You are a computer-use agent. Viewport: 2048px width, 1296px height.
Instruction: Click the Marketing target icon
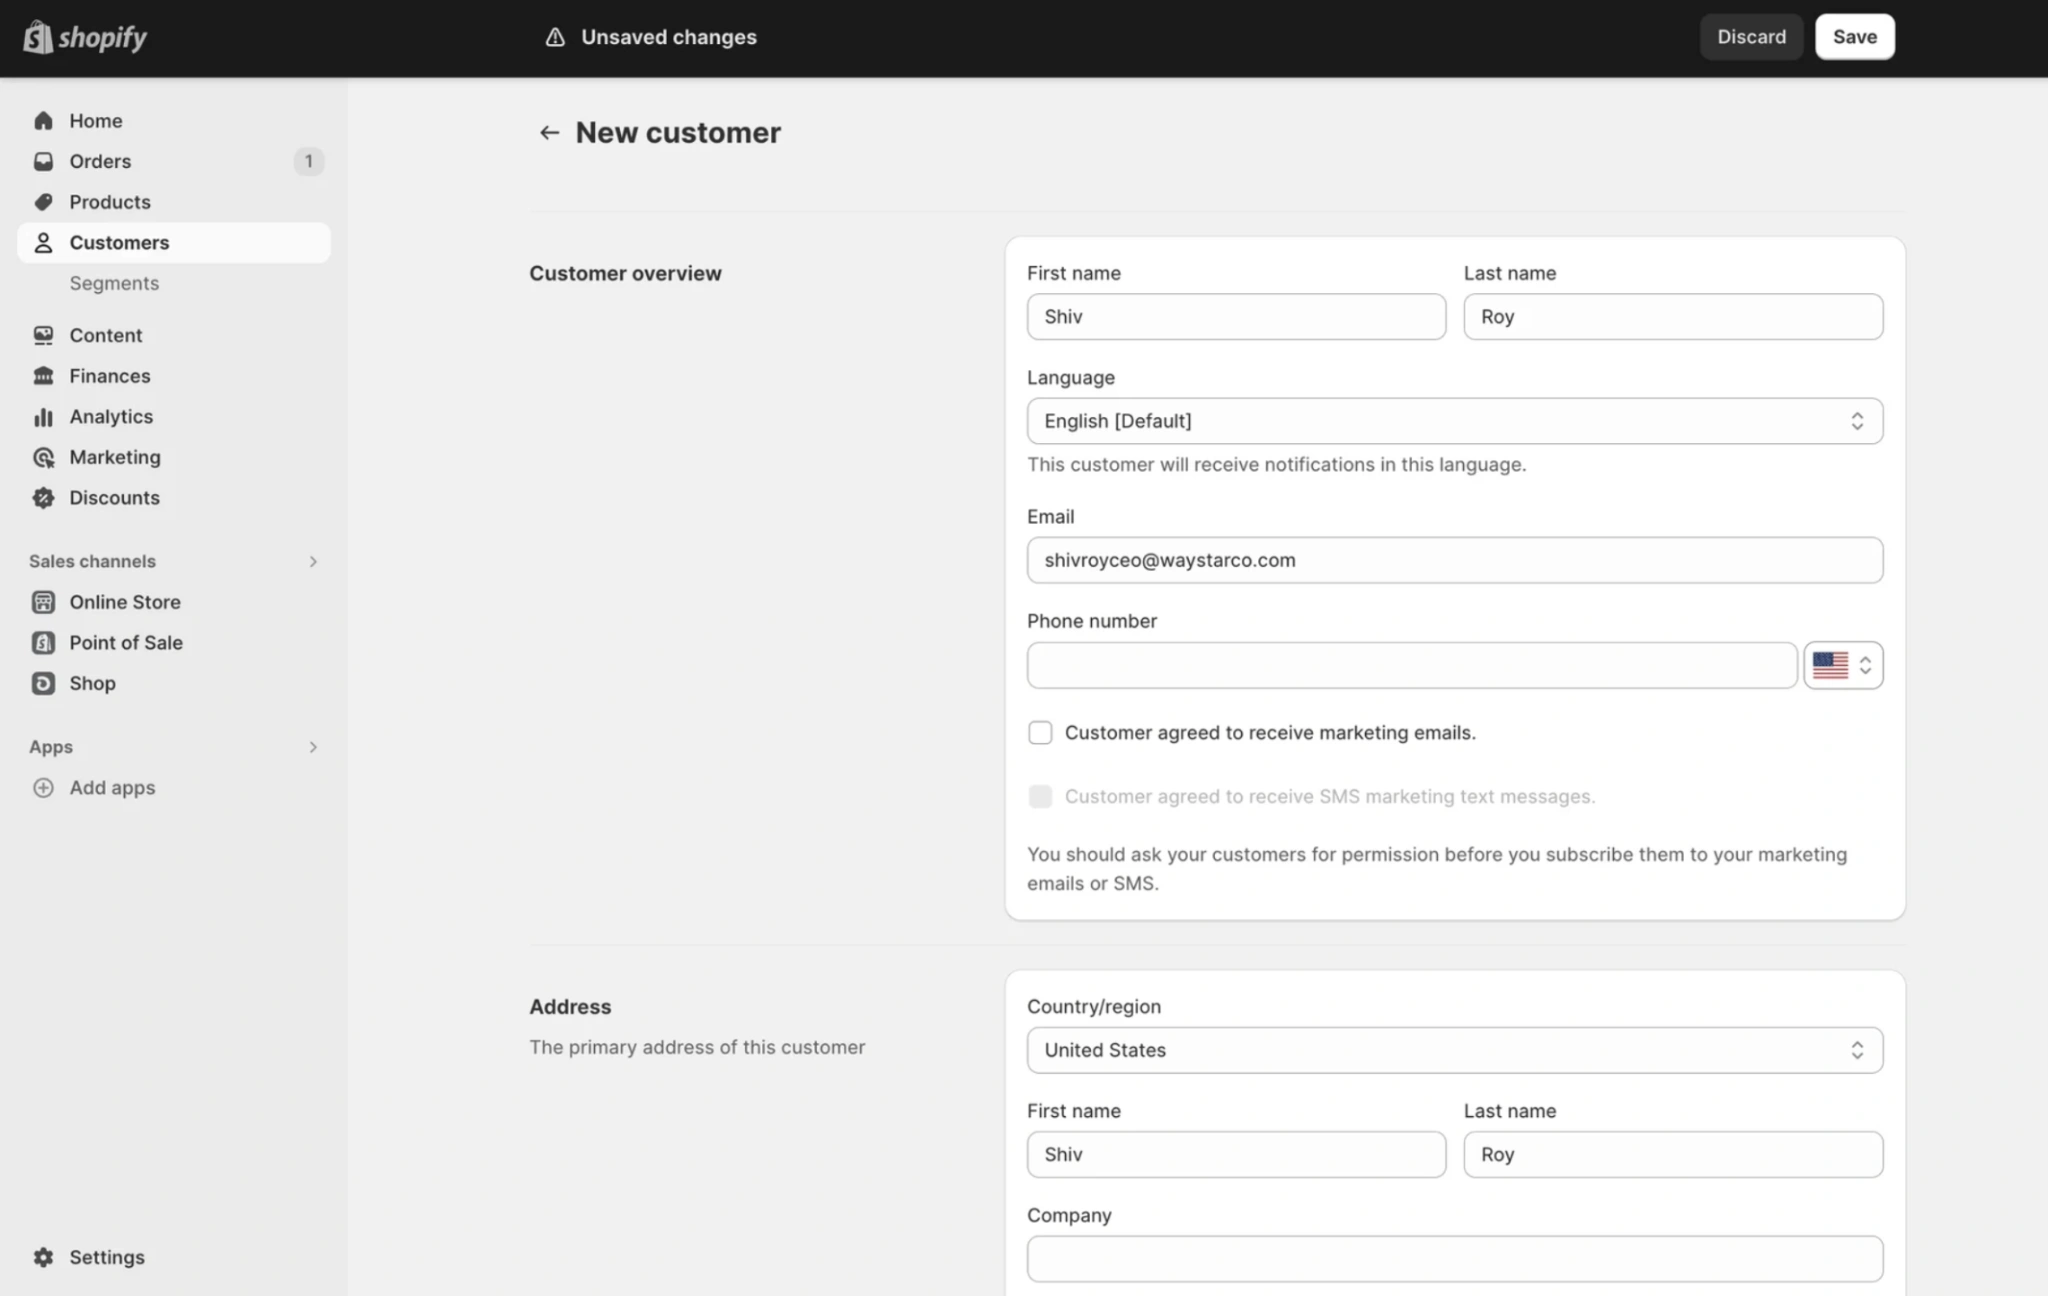tap(43, 457)
